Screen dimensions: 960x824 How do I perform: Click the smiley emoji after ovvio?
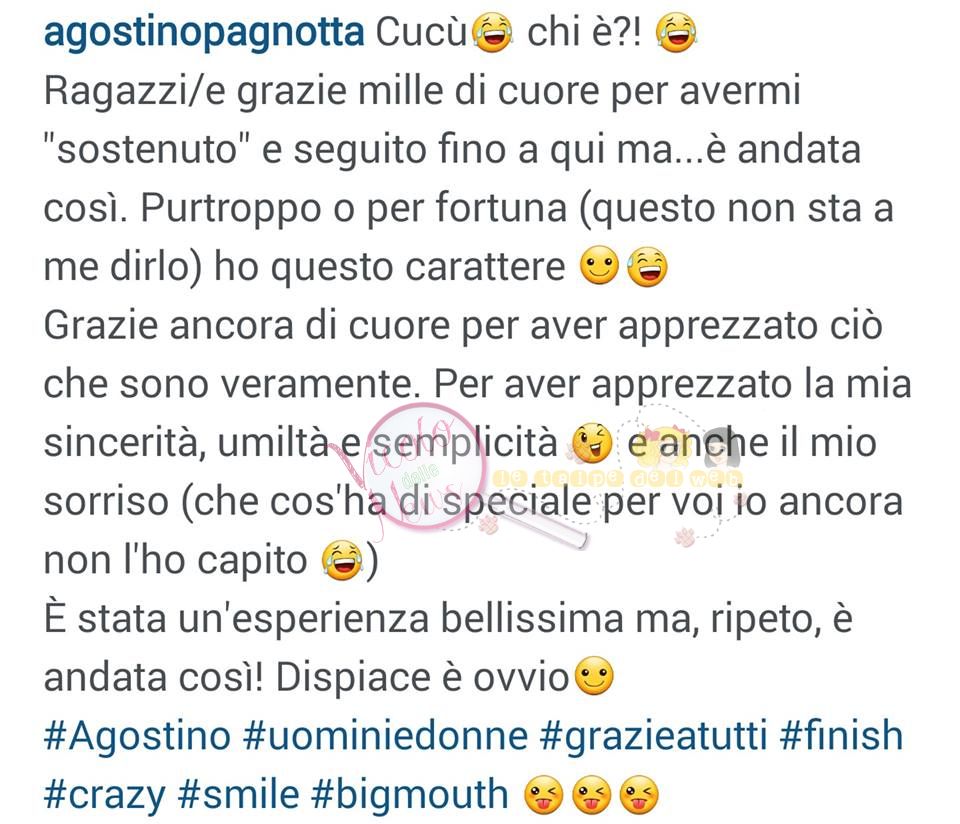click(x=594, y=677)
